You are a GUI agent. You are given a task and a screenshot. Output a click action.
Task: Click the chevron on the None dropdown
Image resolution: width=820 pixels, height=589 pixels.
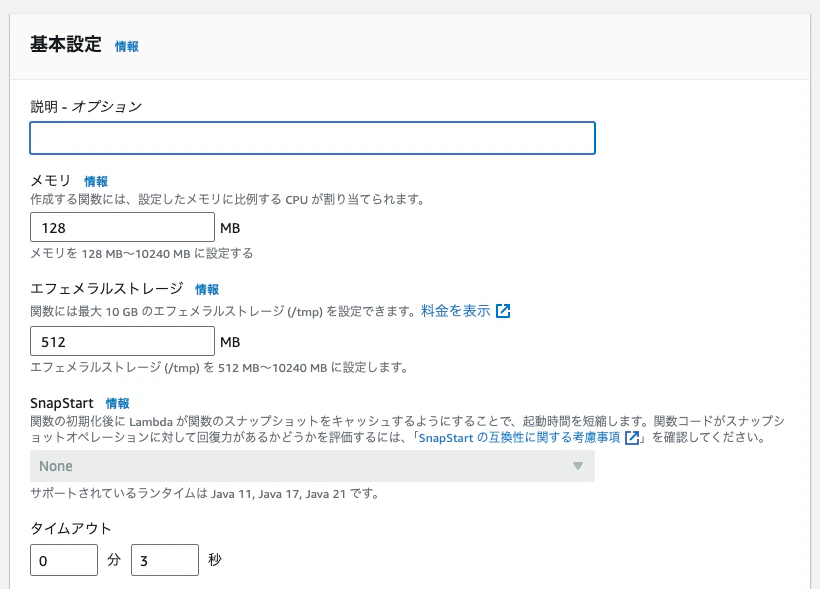coord(579,468)
